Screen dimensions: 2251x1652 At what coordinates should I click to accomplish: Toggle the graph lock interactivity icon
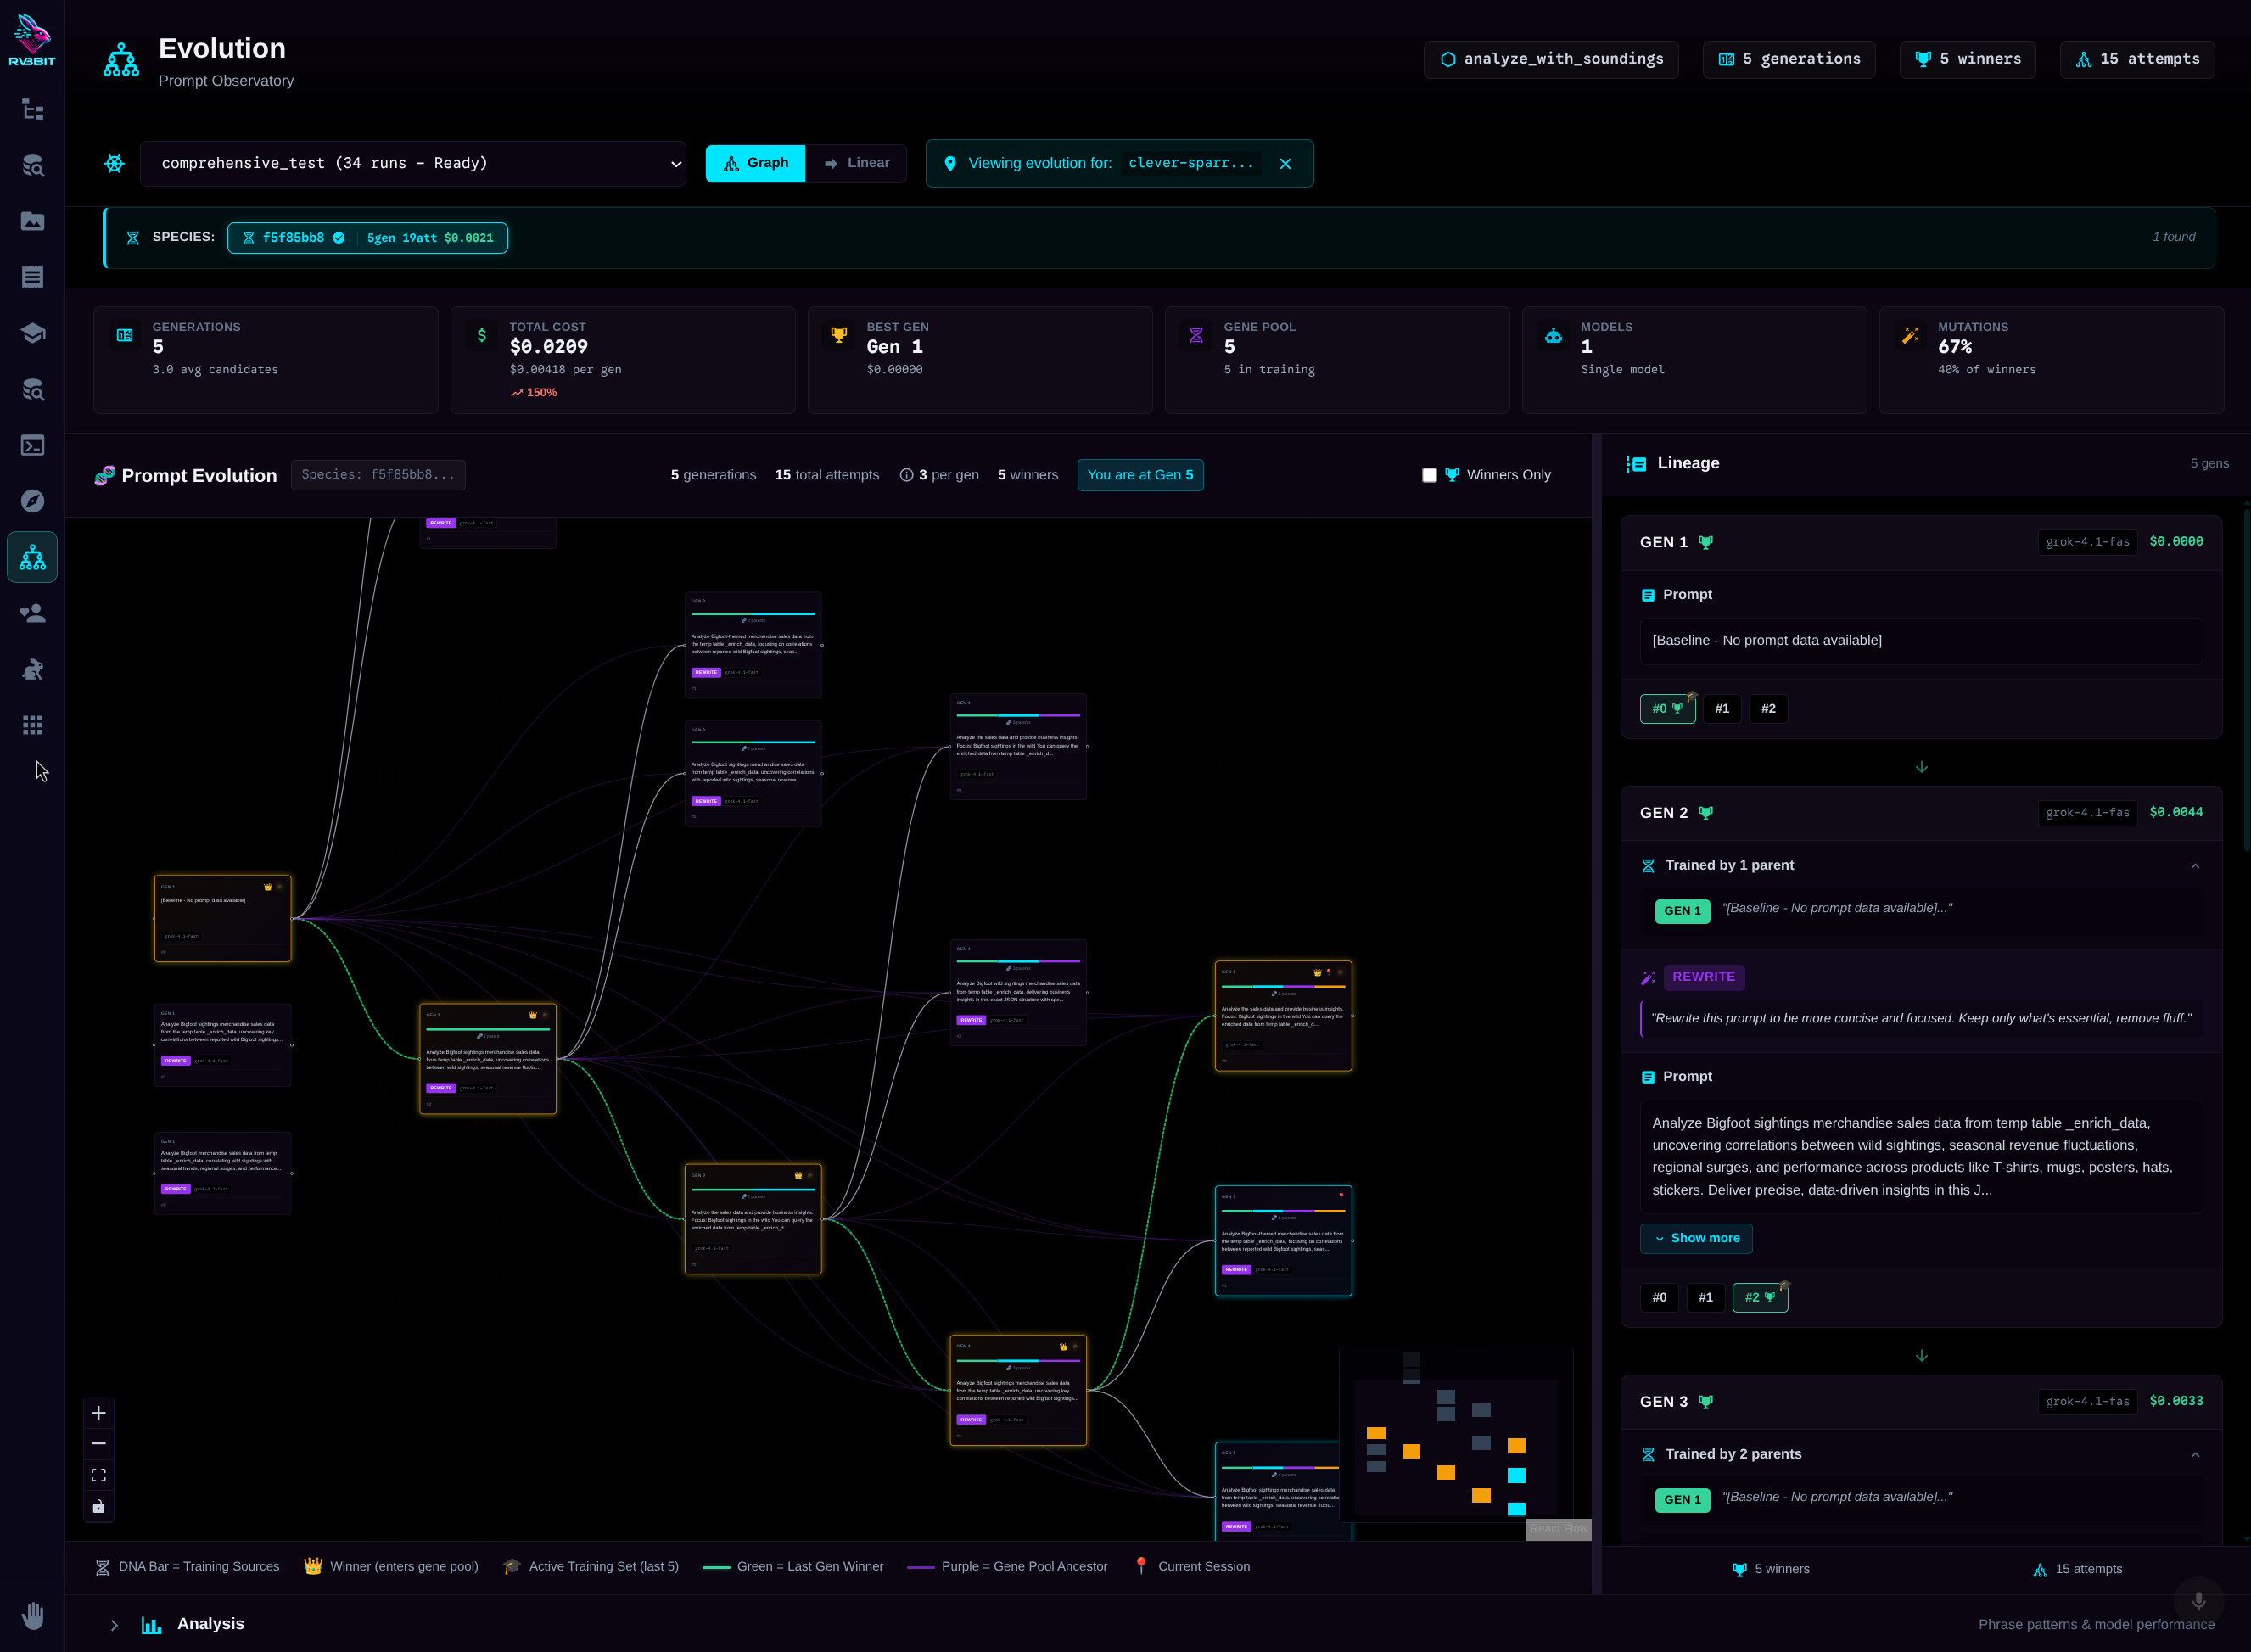[98, 1507]
